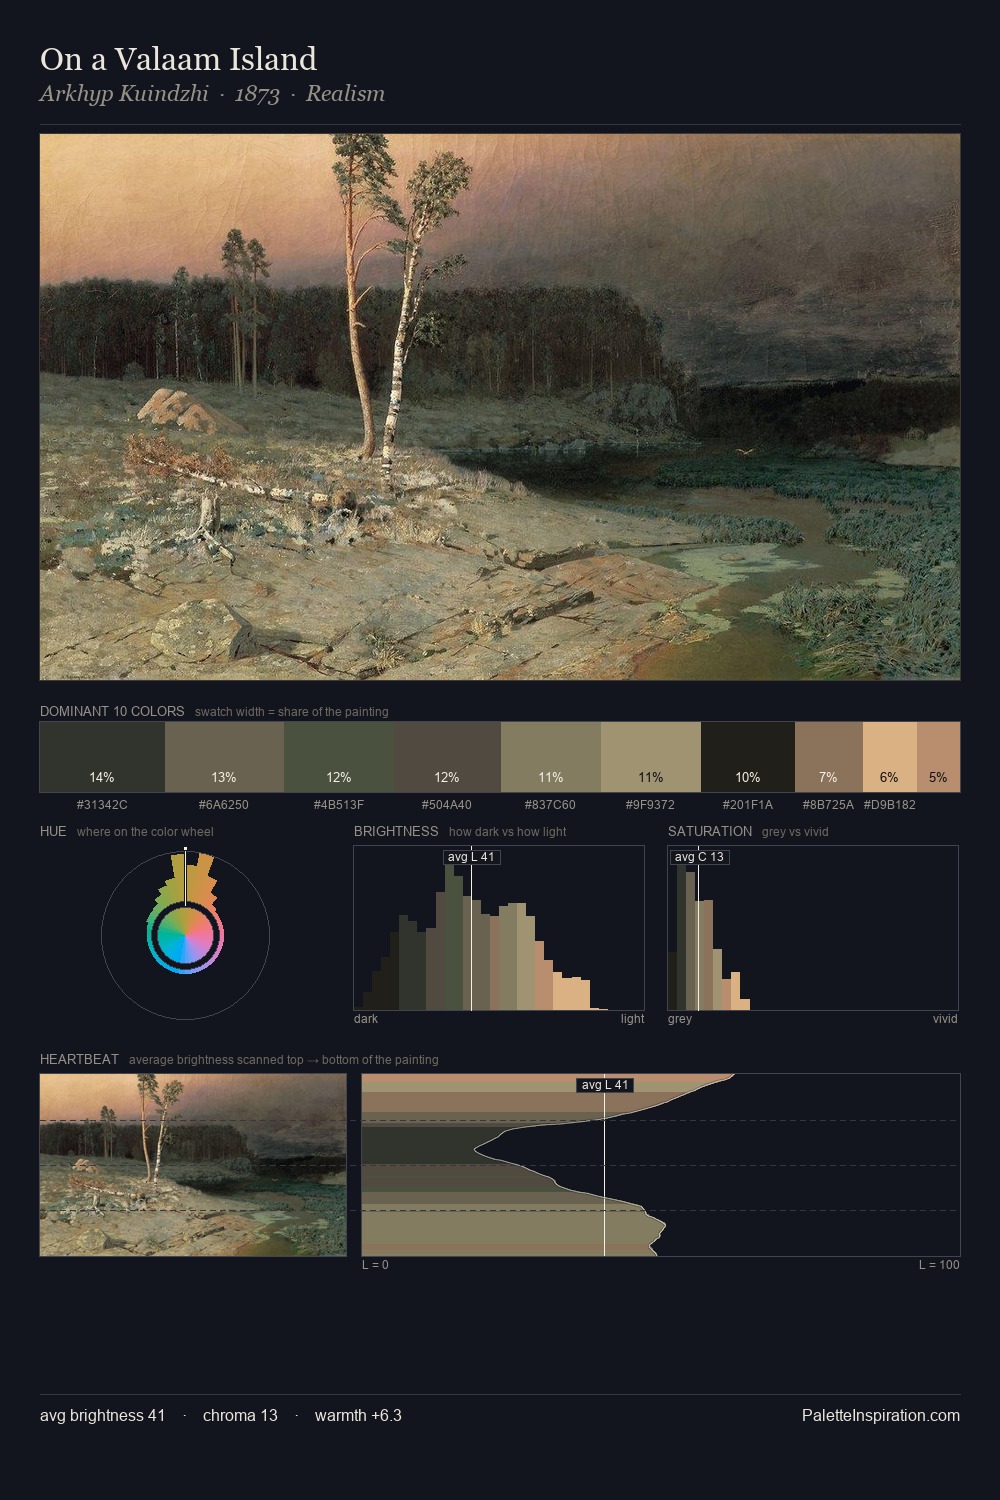Select the 13% brownish-grey color swatch
Screen dimensions: 1000x1500
pos(224,757)
